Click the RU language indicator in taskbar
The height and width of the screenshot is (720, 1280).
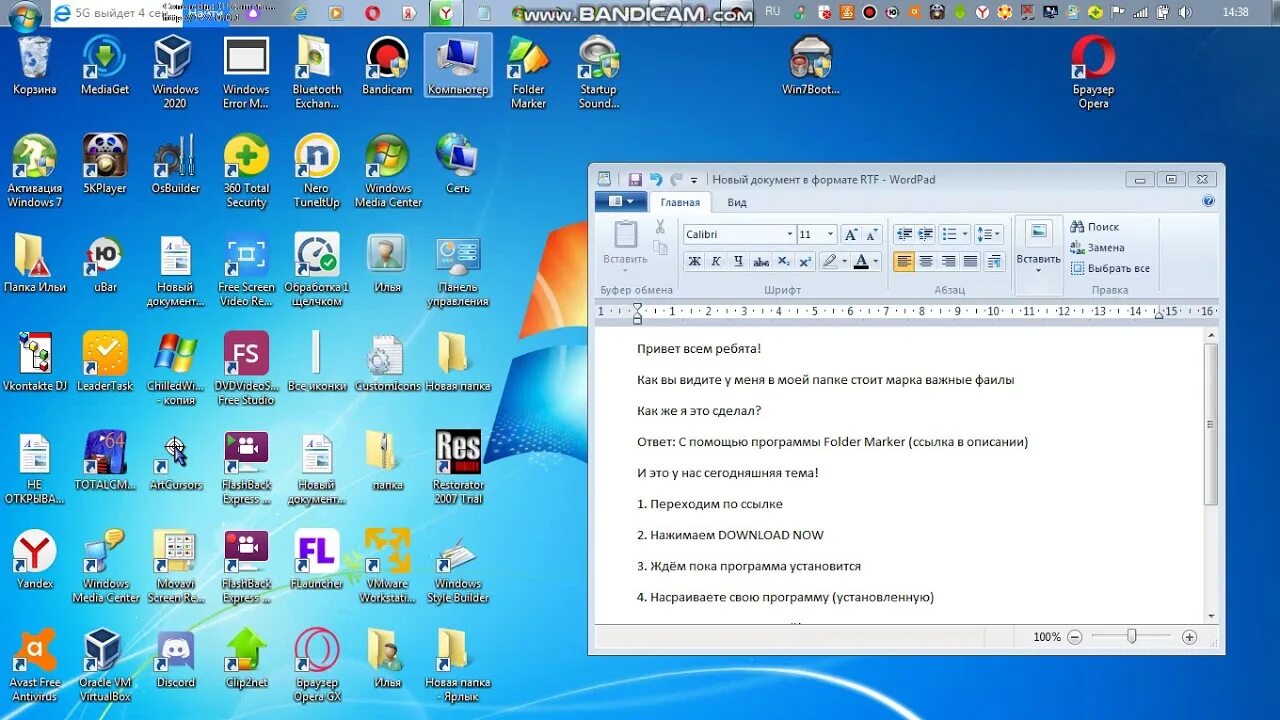(x=772, y=12)
